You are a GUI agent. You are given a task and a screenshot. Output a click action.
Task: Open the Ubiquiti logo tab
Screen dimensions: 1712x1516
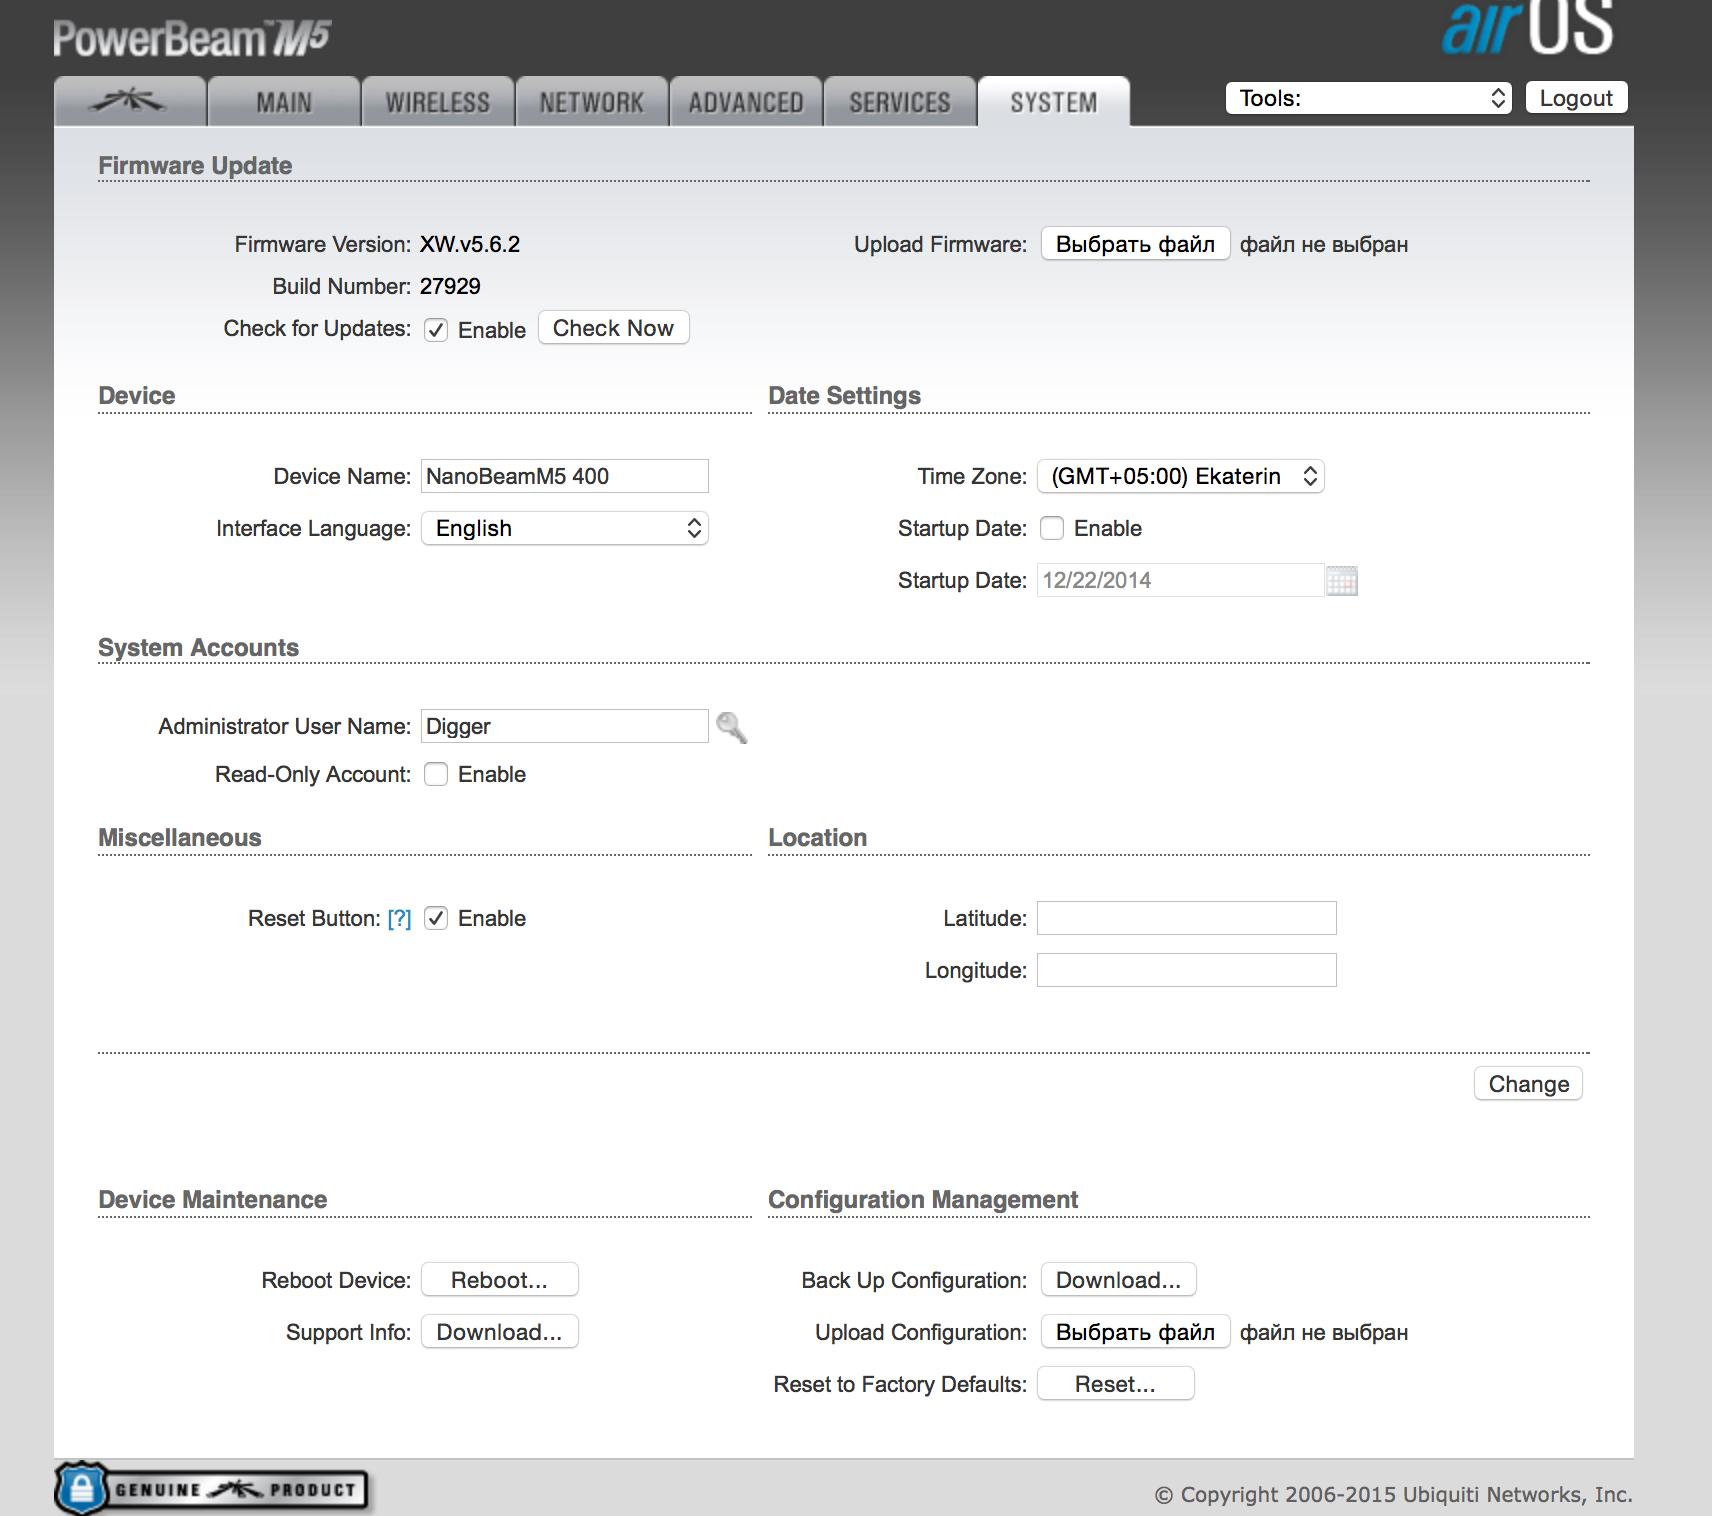pos(130,102)
